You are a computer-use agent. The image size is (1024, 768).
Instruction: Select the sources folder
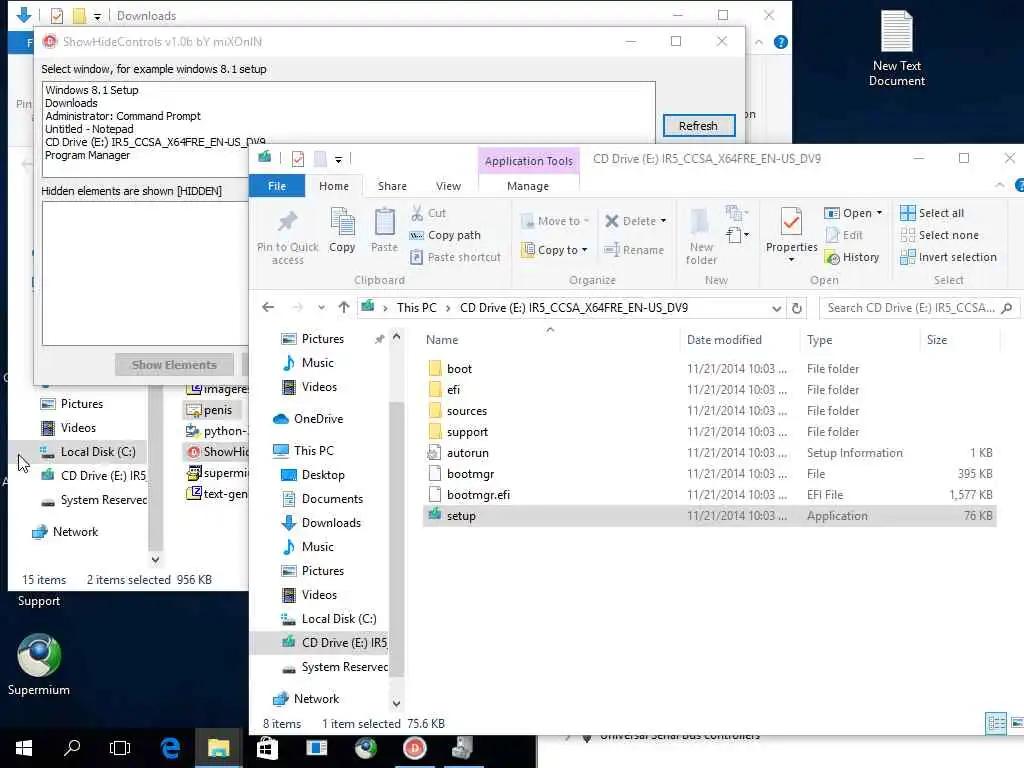click(466, 411)
